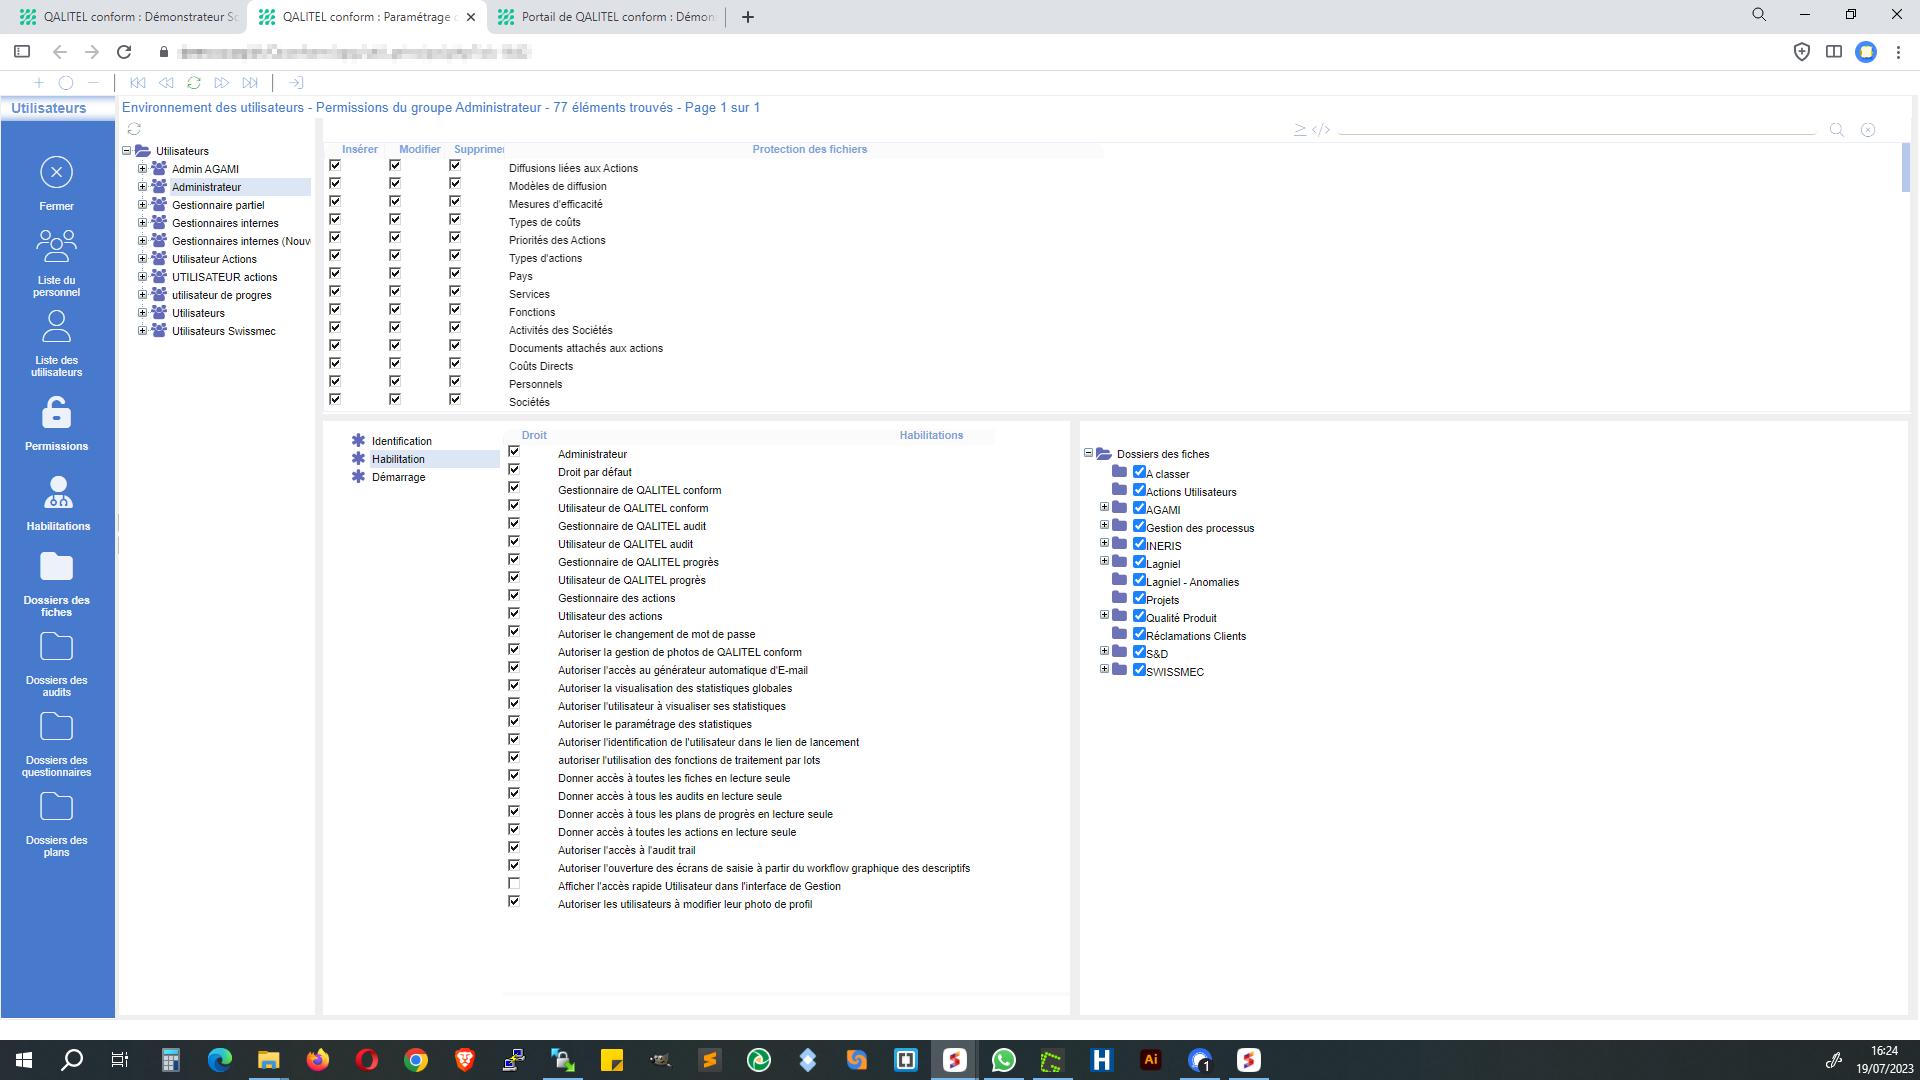1920x1080 pixels.
Task: Open WhatsApp from the Windows taskbar
Action: (x=1003, y=1060)
